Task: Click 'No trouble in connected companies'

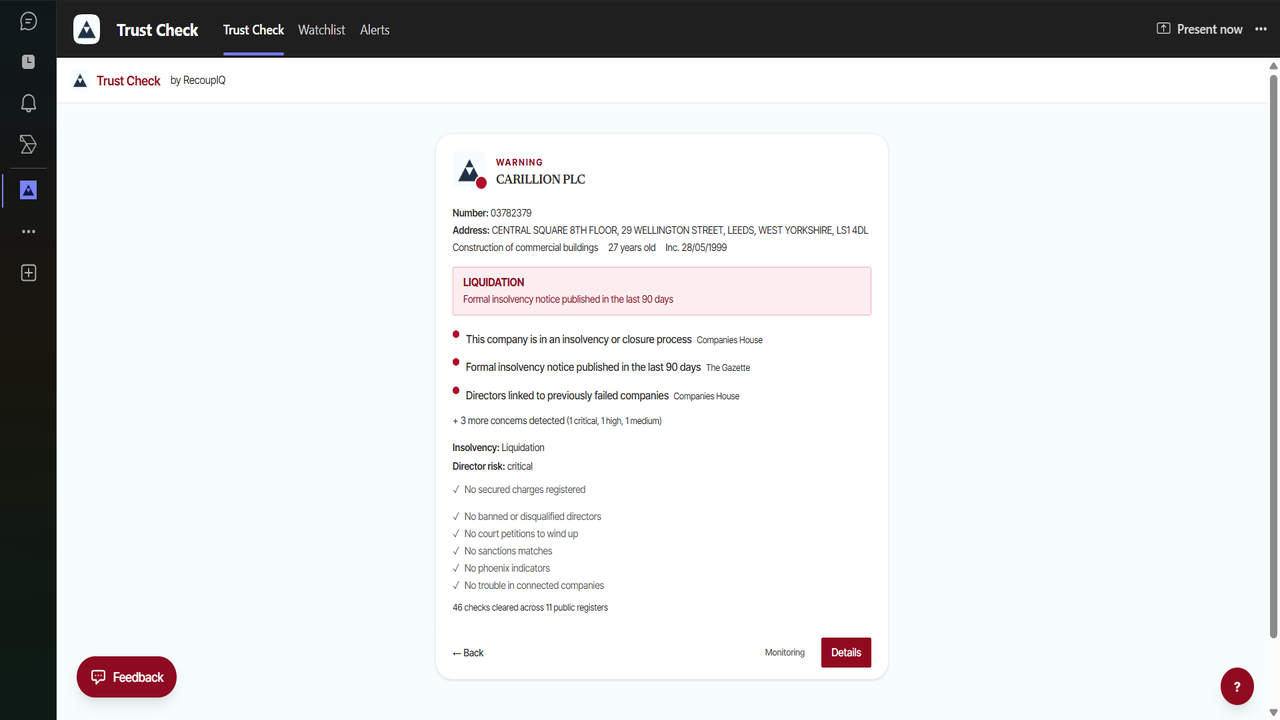Action: pyautogui.click(x=529, y=586)
